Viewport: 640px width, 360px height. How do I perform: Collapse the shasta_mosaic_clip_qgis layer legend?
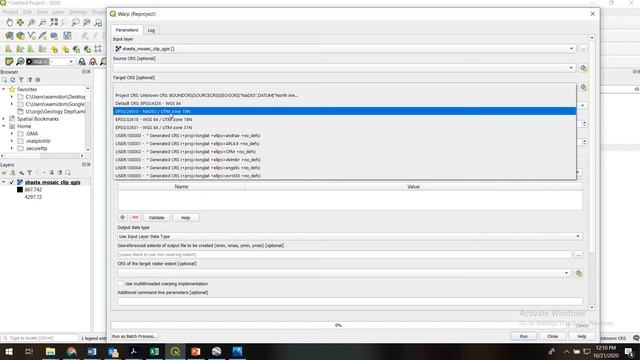click(4, 182)
